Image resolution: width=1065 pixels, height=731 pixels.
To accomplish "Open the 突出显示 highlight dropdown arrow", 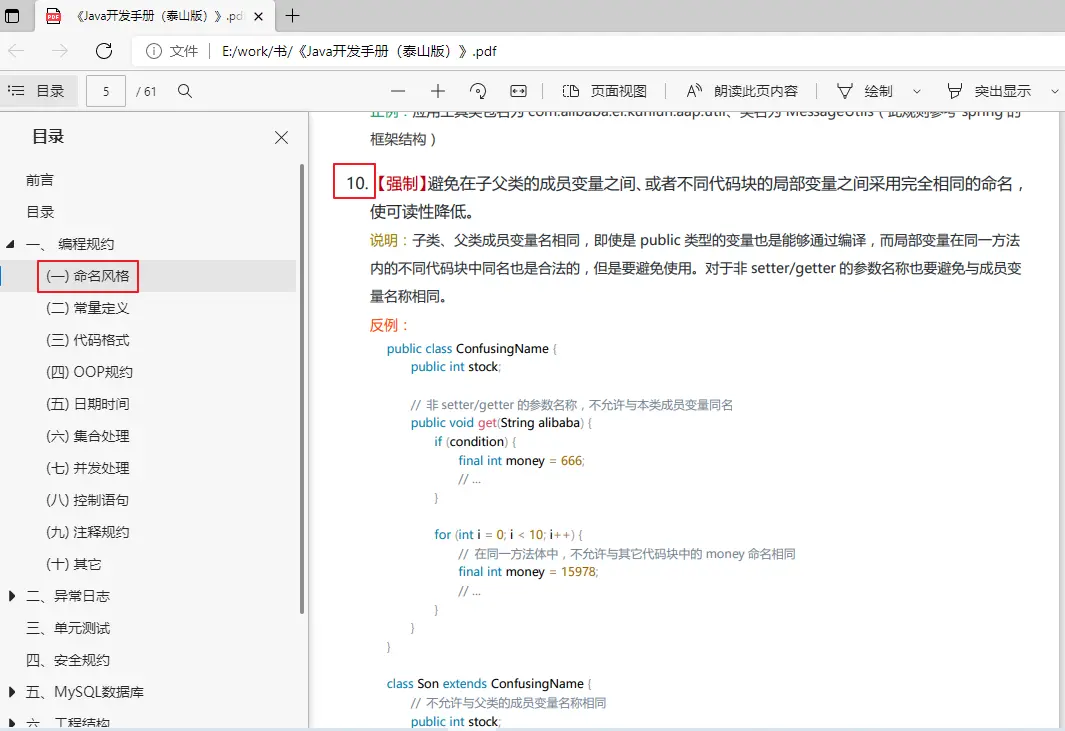I will click(x=1055, y=91).
